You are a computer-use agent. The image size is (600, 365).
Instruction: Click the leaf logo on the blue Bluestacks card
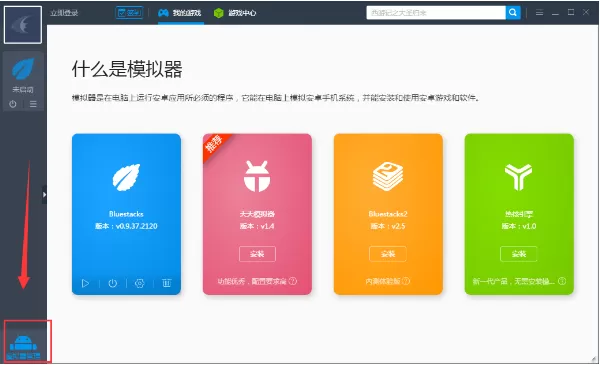(126, 177)
